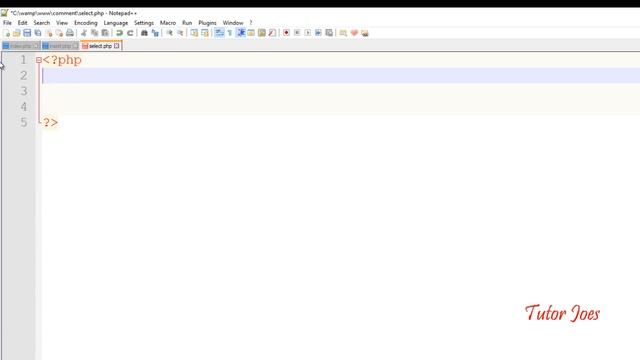This screenshot has width=640, height=360.
Task: Save the file with the Save icon
Action: [x=27, y=33]
